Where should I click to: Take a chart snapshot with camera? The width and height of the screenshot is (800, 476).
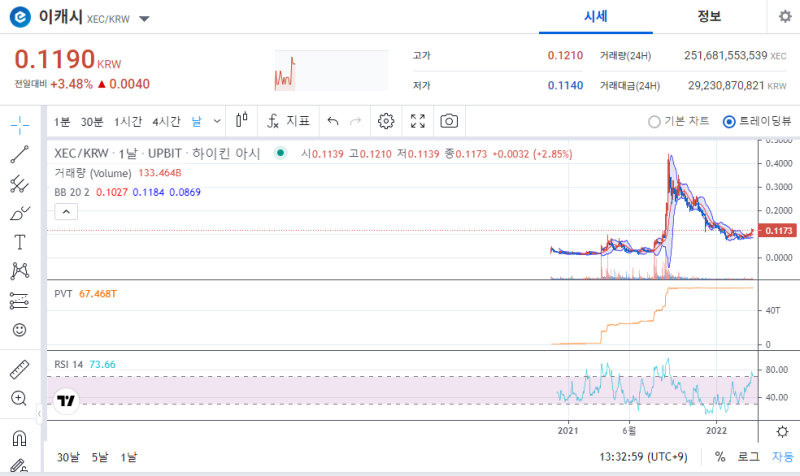449,121
